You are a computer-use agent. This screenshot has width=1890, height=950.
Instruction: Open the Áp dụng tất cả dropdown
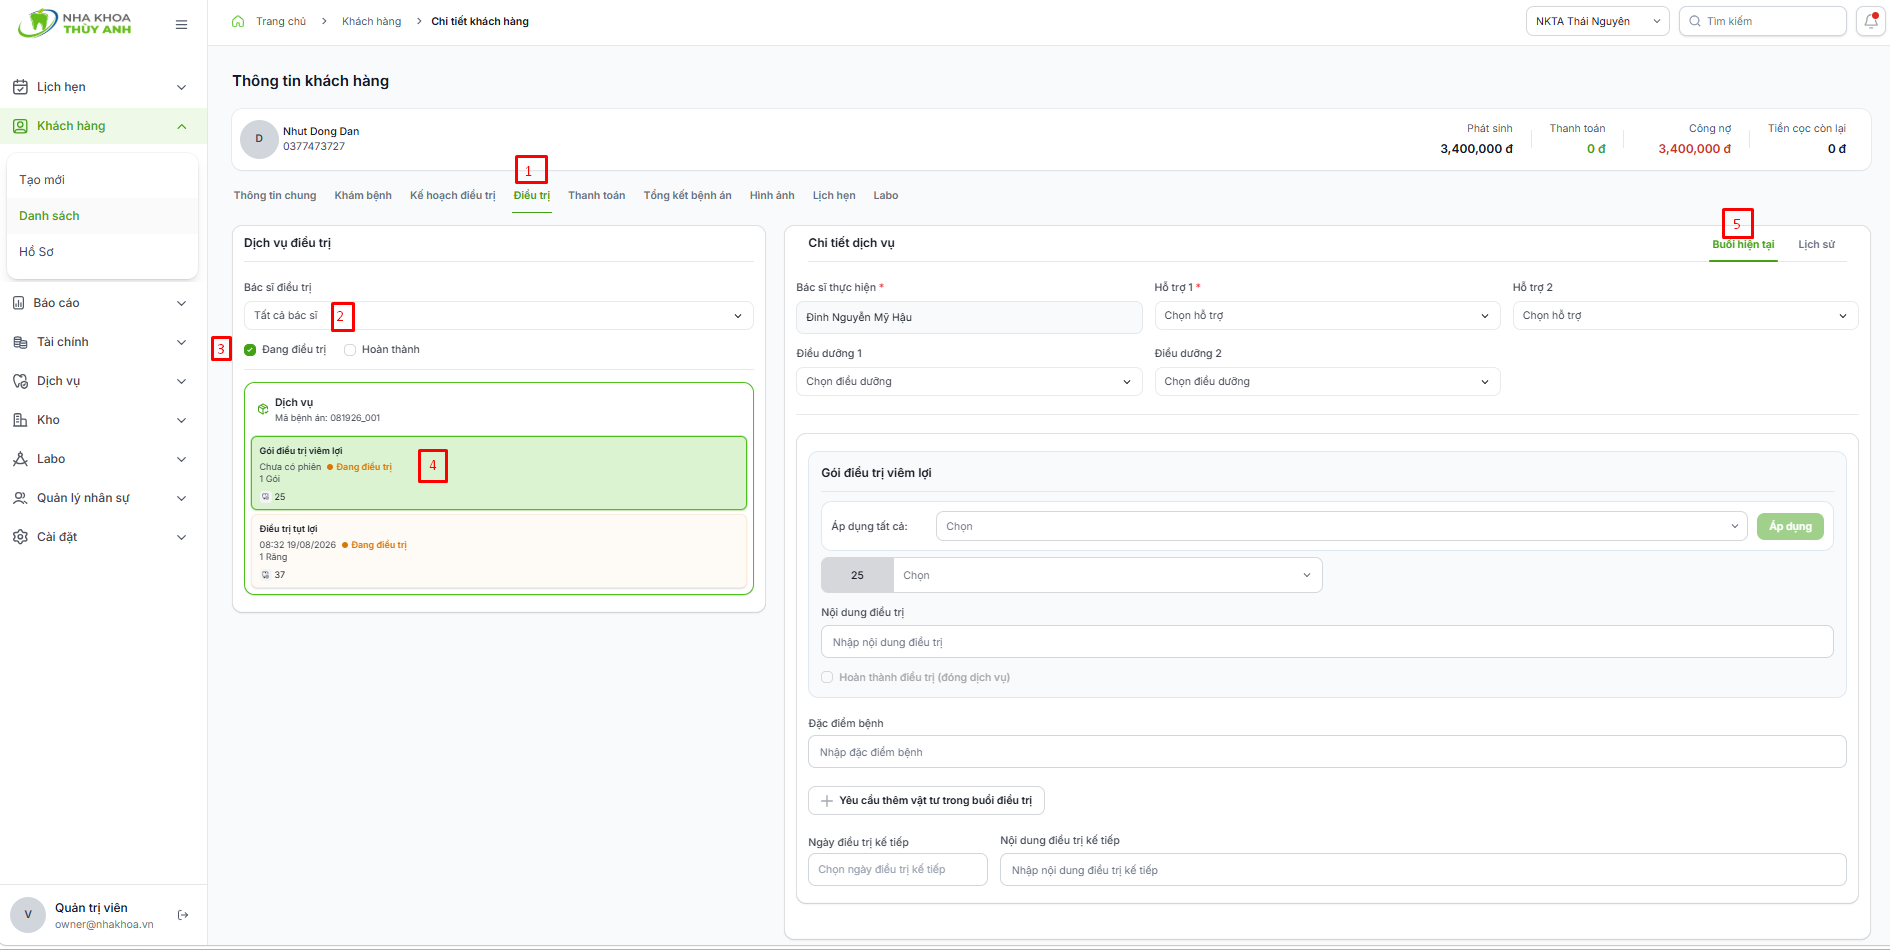1341,526
